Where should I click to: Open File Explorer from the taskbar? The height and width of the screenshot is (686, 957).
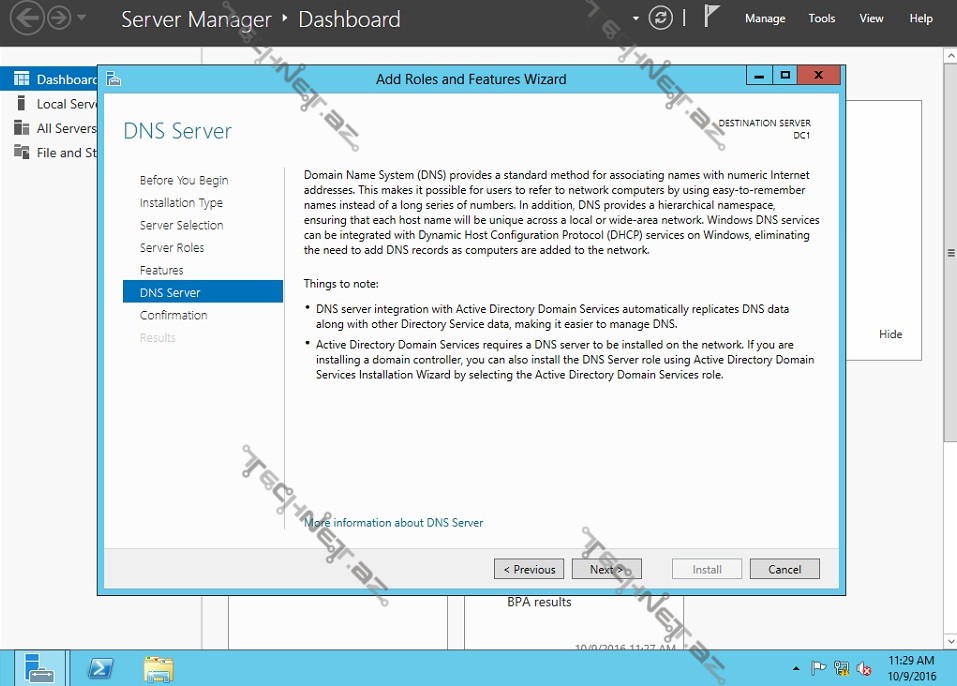(x=158, y=667)
